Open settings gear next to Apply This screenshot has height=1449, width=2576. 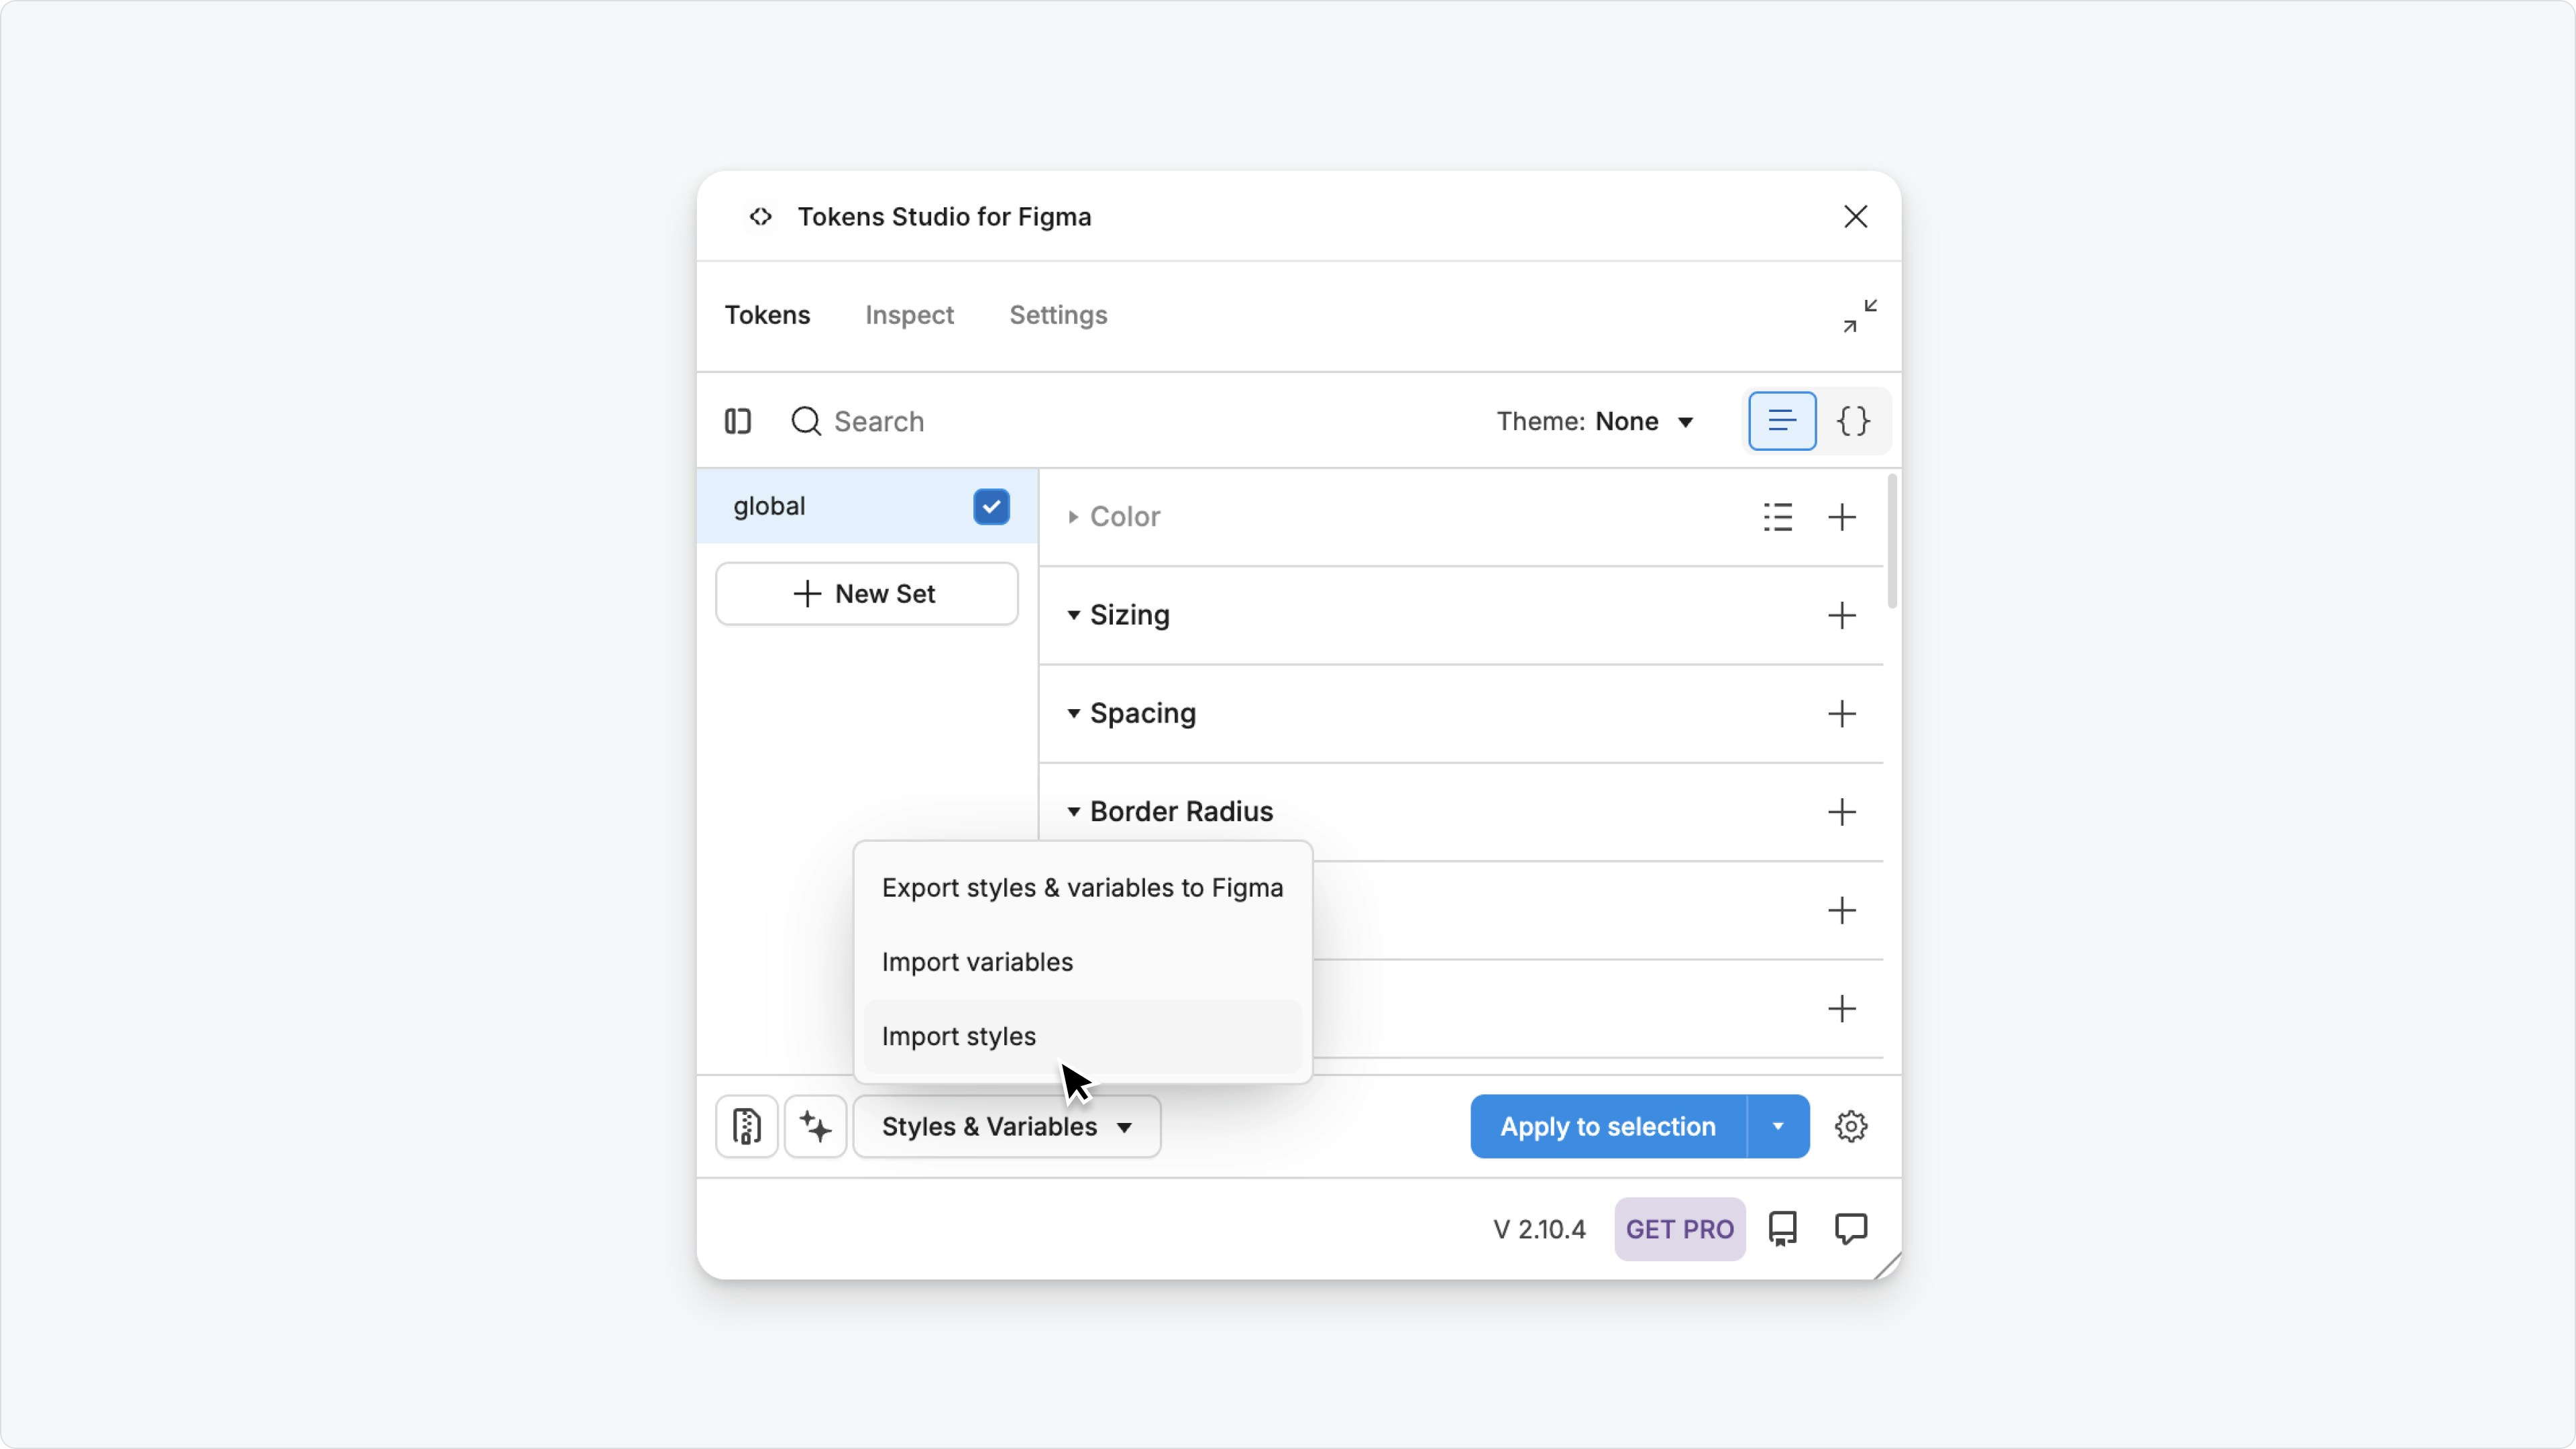(1851, 1127)
